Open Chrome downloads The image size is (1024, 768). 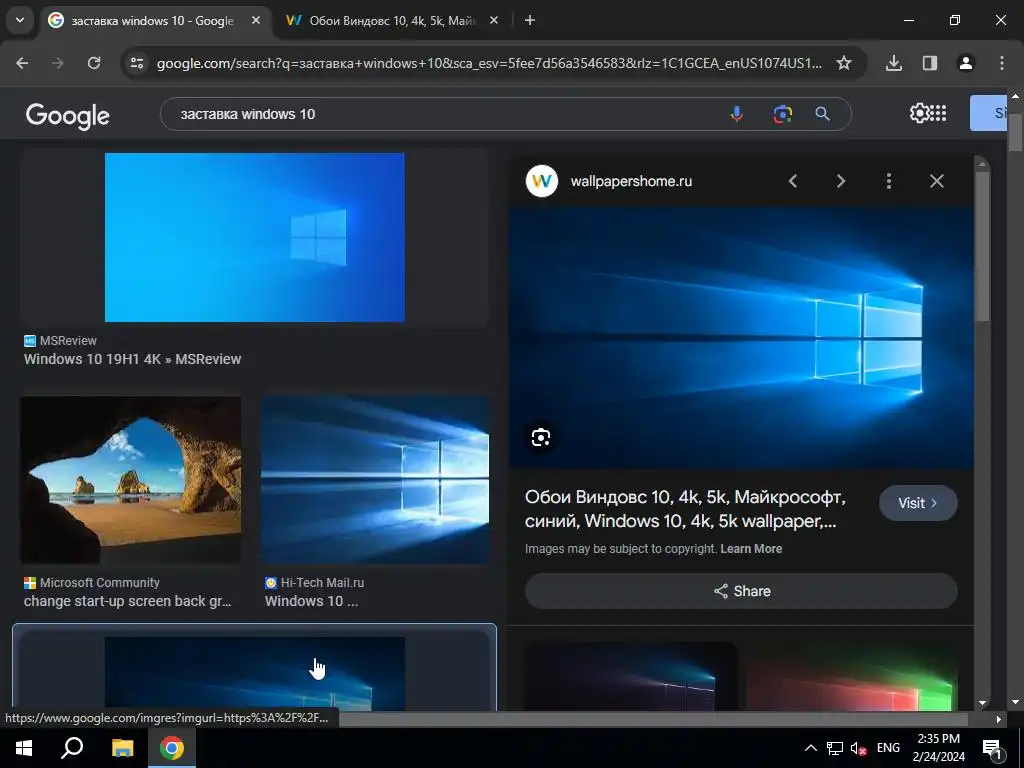coord(894,63)
